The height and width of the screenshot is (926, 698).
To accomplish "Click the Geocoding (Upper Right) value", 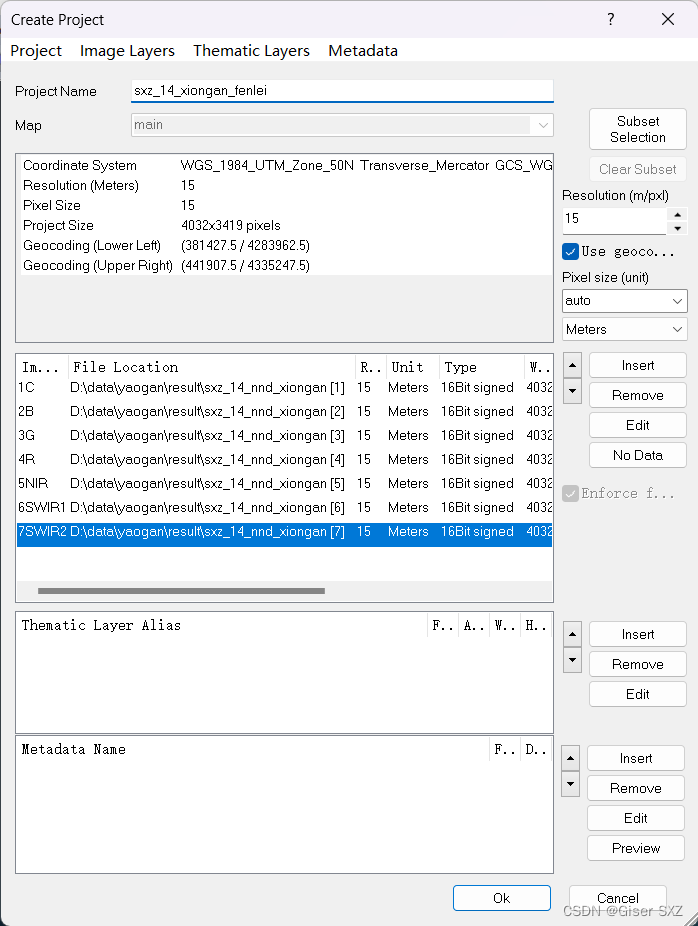I will tap(245, 266).
